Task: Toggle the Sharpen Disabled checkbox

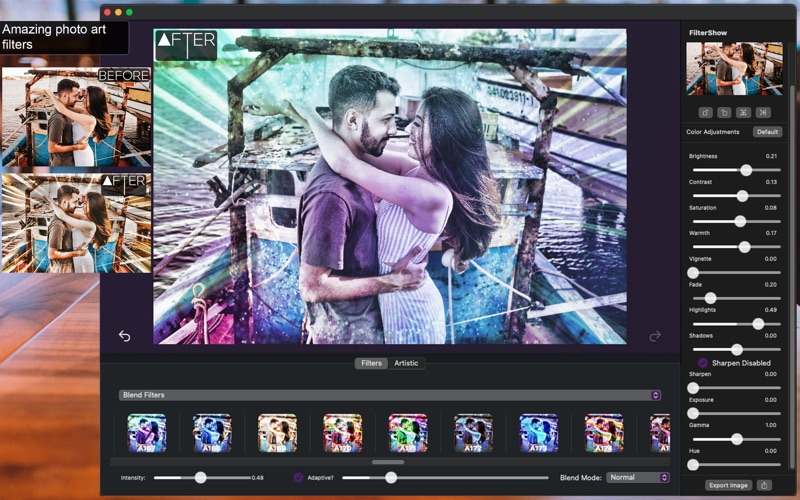Action: [703, 363]
